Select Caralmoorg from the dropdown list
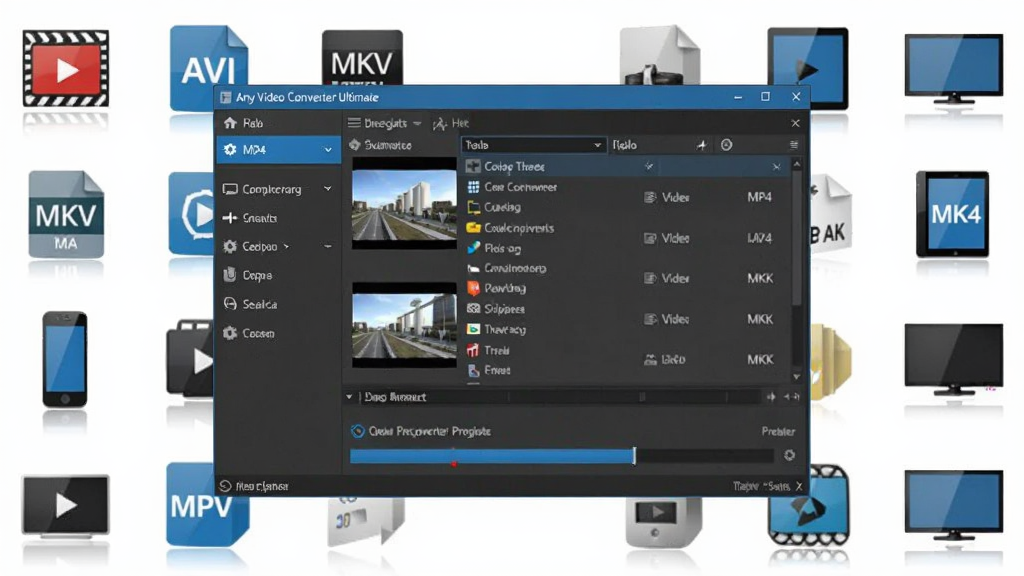This screenshot has height=576, width=1024. (515, 268)
